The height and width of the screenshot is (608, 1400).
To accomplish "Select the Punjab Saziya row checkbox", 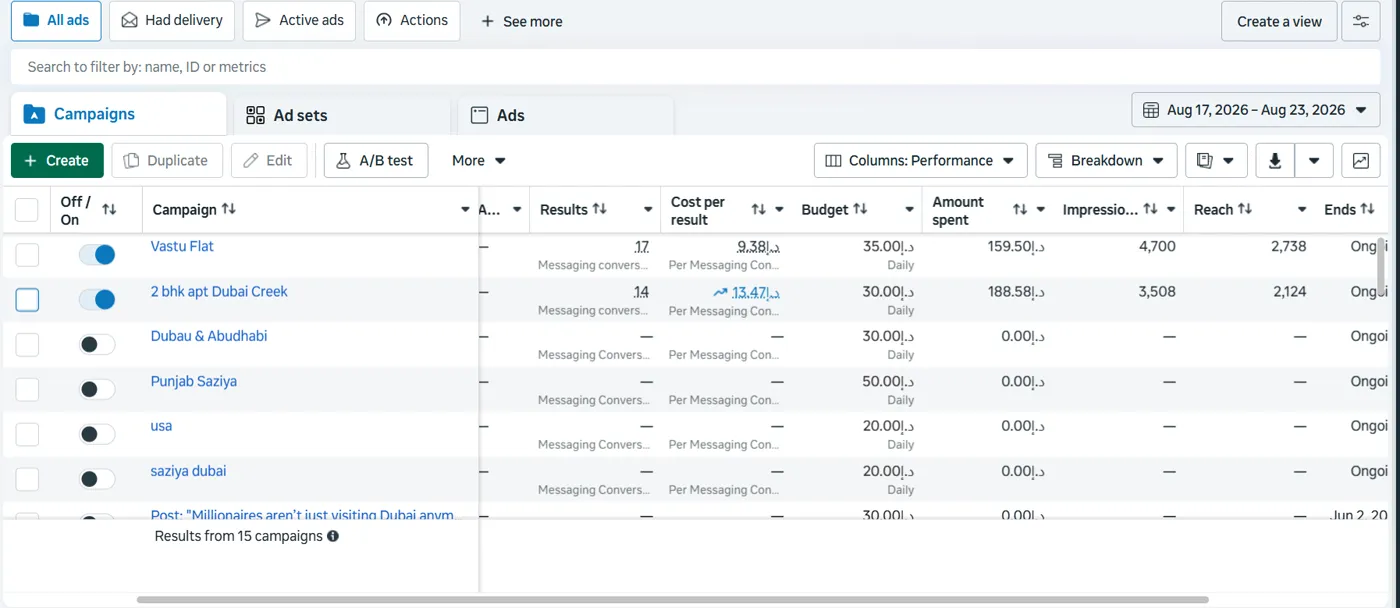I will coord(27,389).
